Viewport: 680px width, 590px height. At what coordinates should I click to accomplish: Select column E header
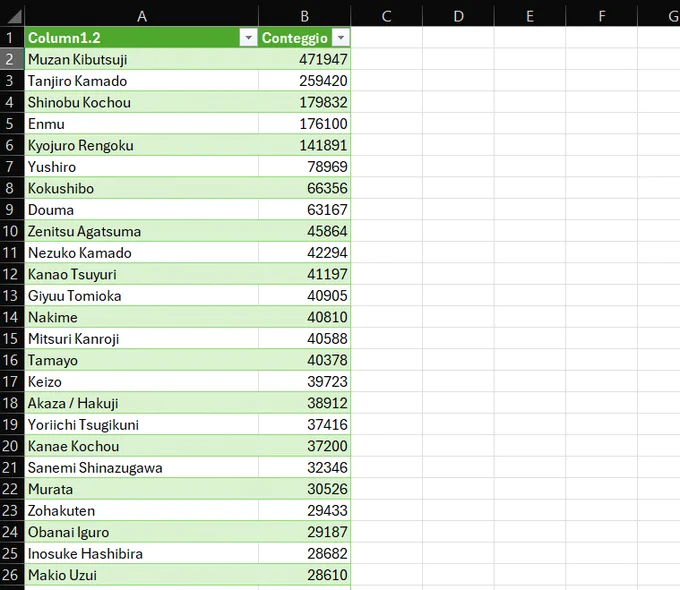(530, 16)
